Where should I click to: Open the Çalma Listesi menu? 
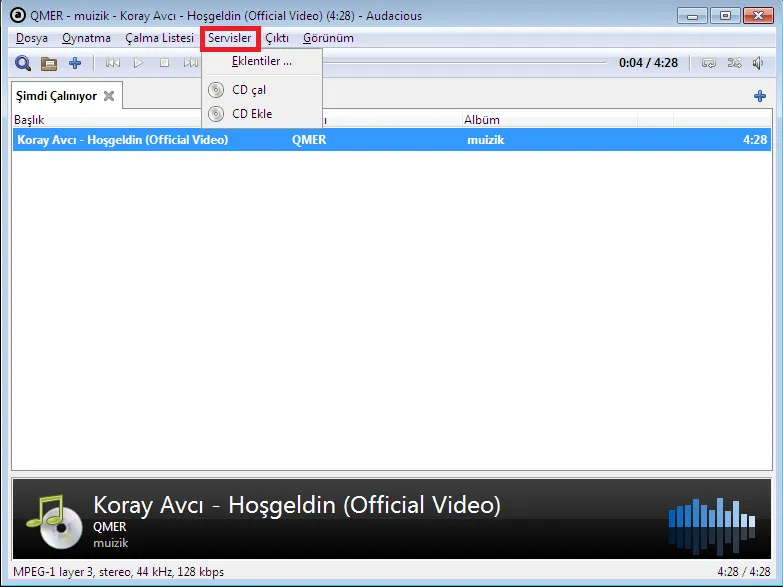(x=159, y=38)
